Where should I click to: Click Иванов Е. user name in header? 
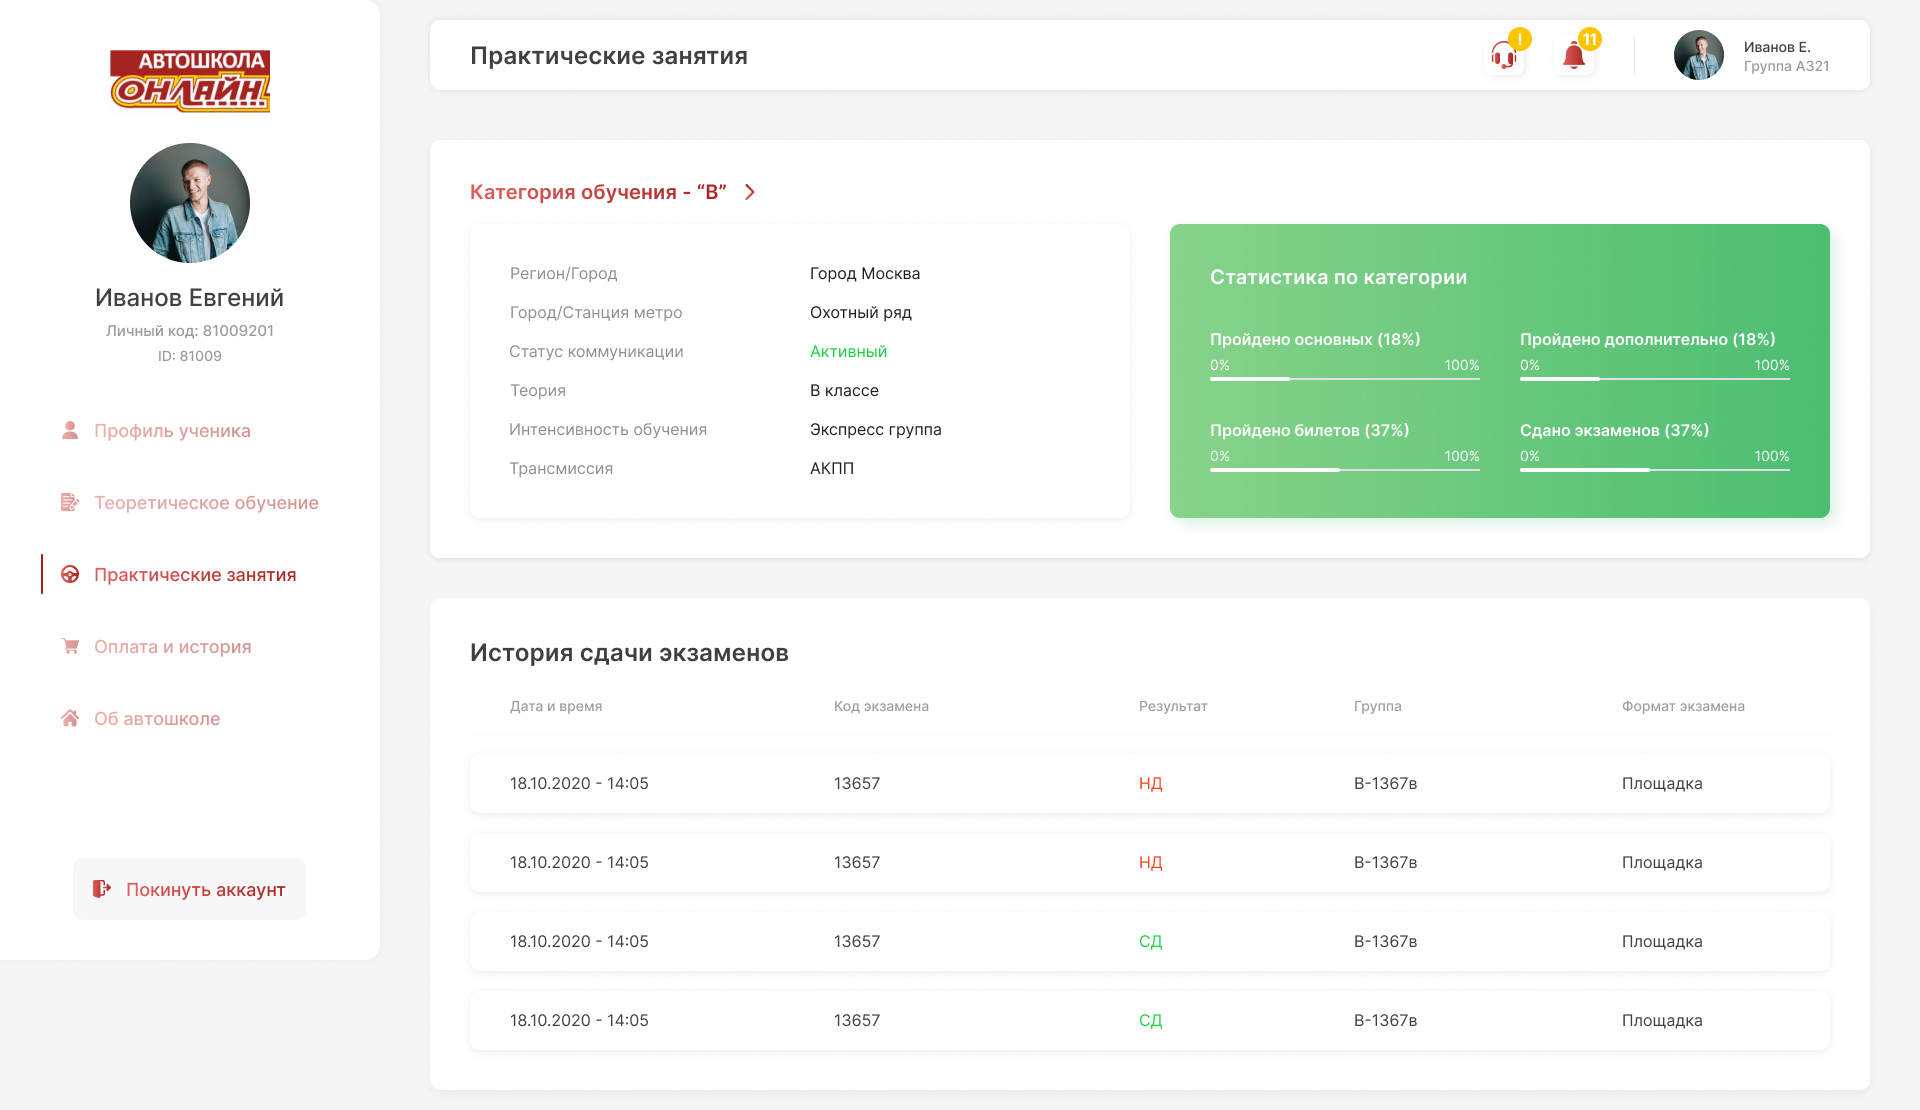[x=1777, y=47]
